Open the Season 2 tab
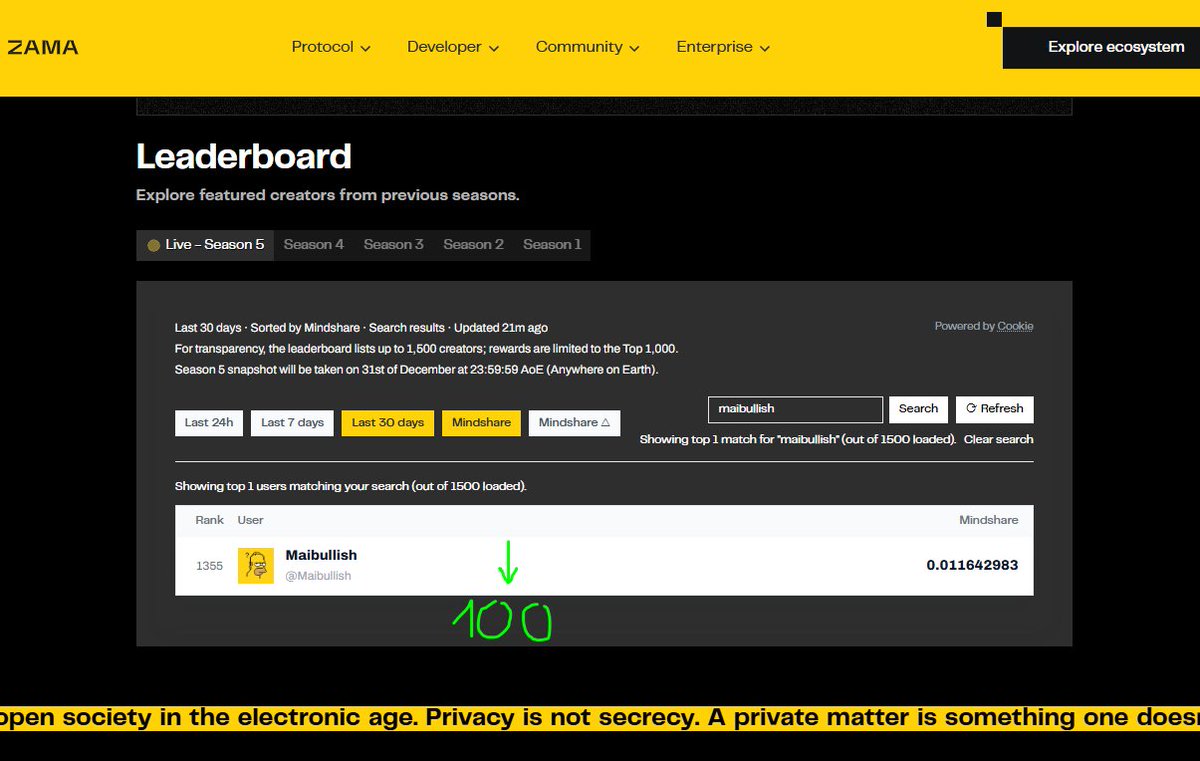 473,245
